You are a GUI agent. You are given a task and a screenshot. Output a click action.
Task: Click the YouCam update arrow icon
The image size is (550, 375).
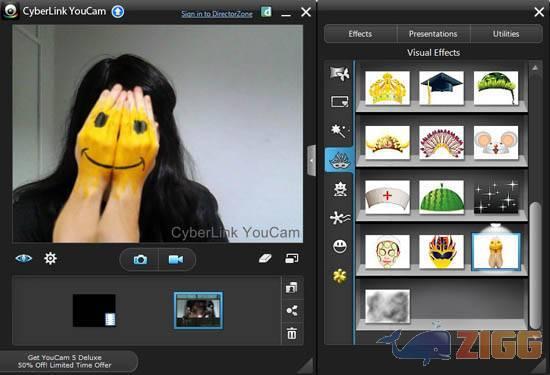point(118,12)
